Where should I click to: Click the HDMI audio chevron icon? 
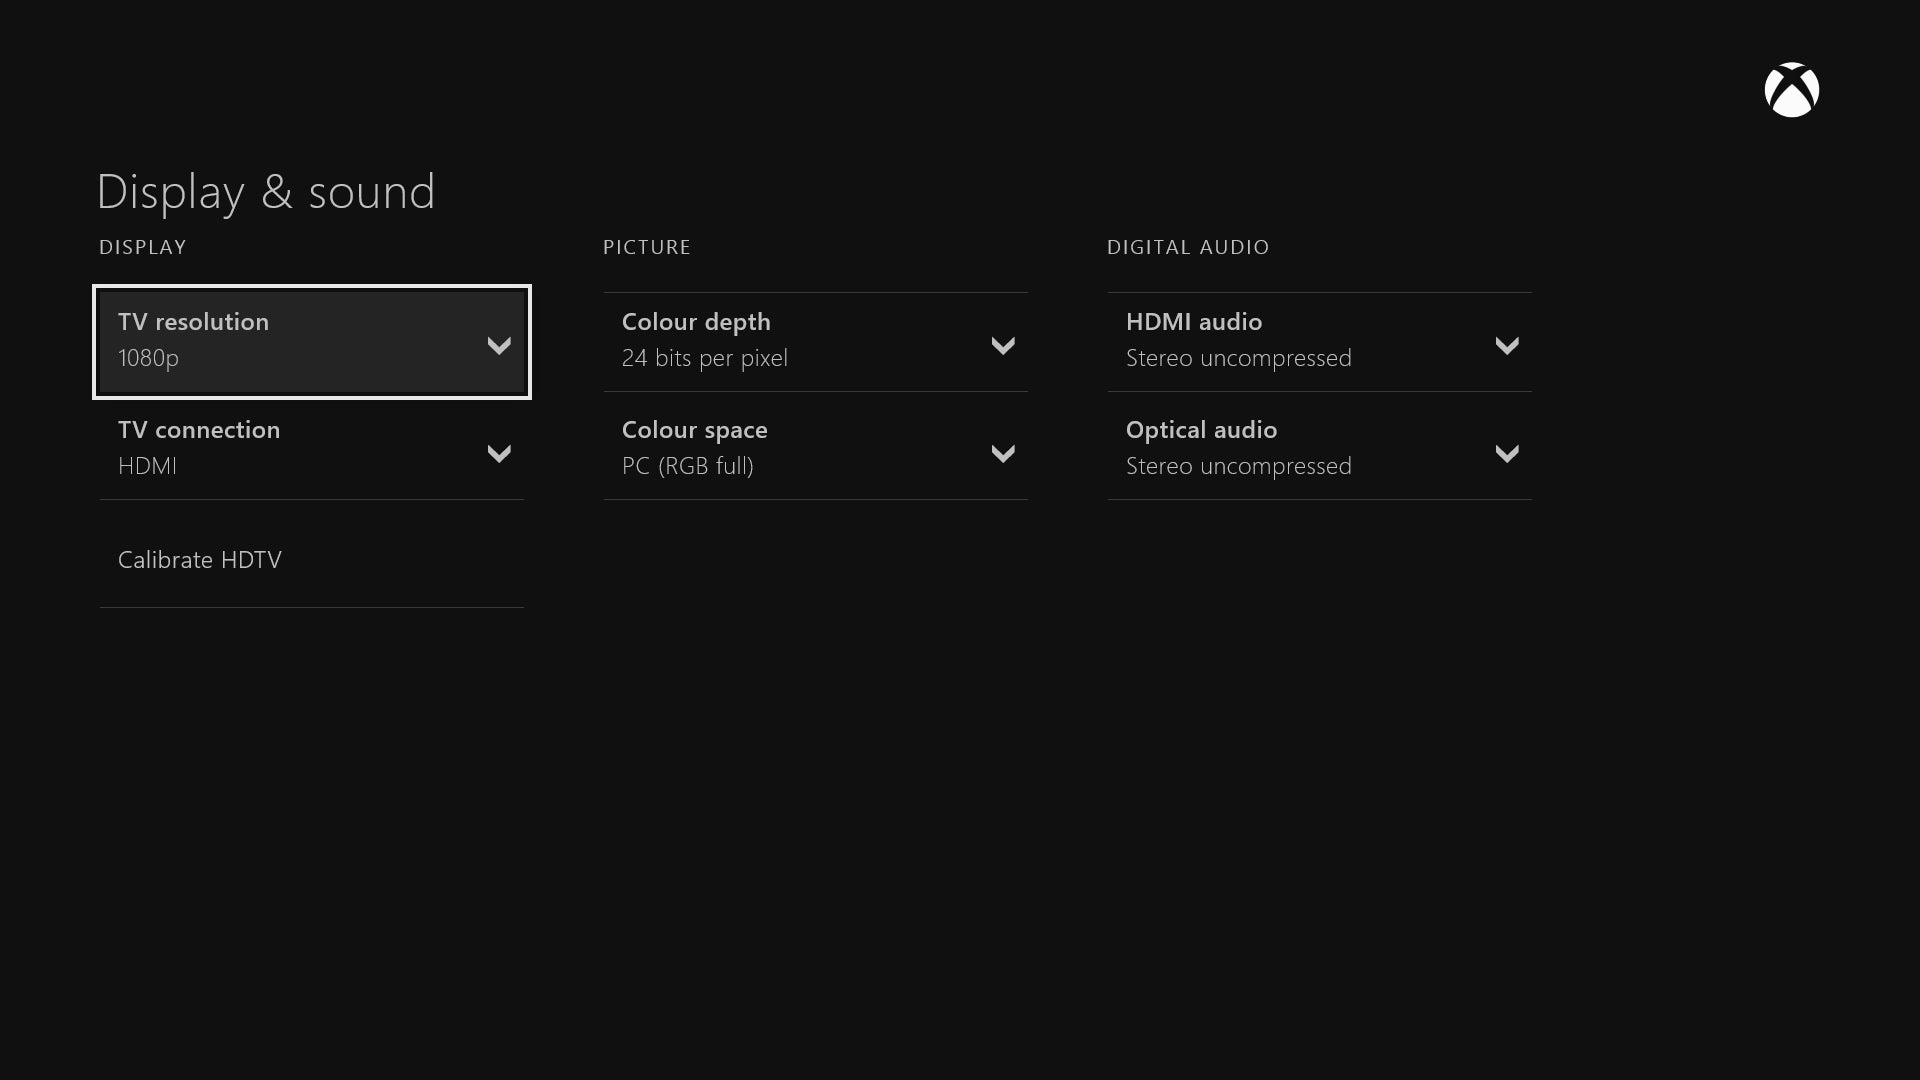tap(1508, 346)
